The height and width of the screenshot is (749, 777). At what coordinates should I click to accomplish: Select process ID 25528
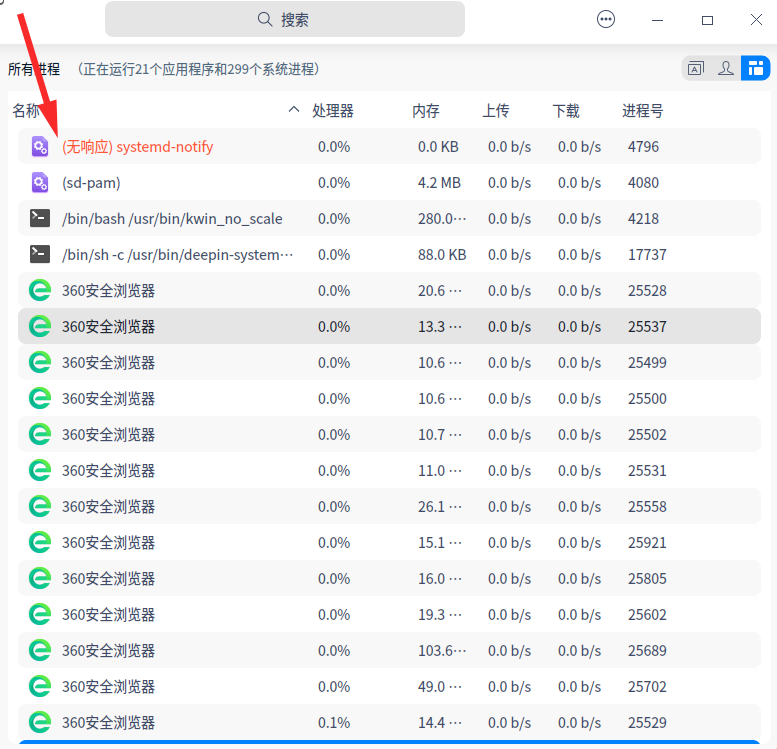[x=647, y=290]
